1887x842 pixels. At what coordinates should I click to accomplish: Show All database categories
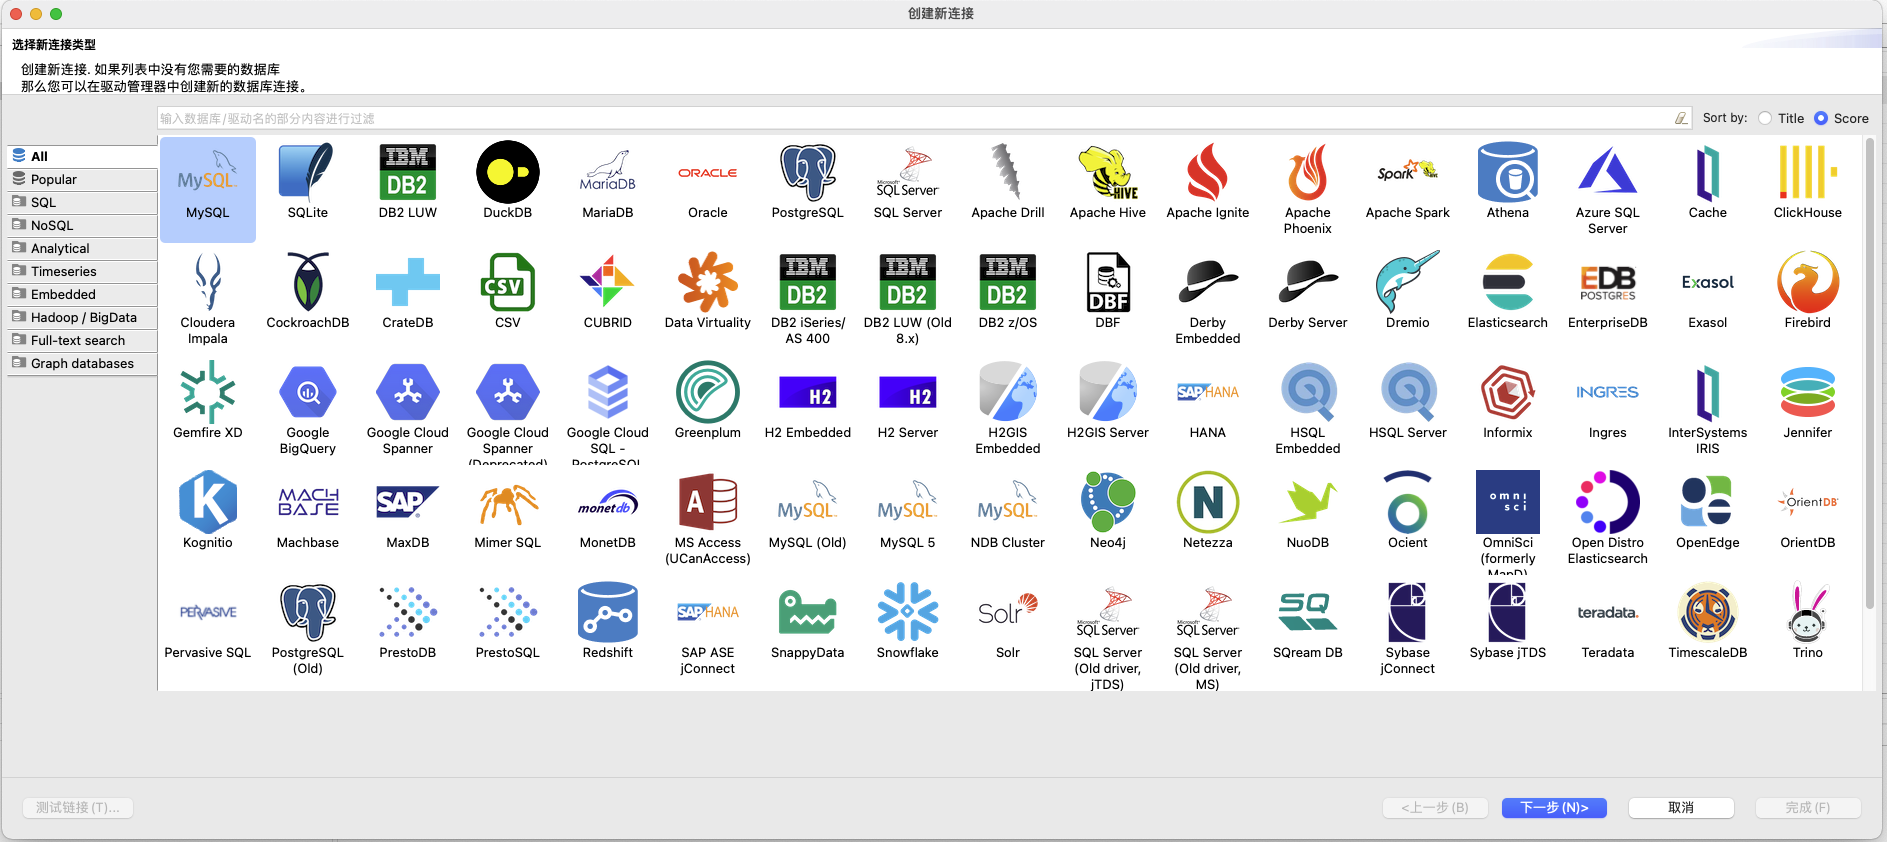click(82, 156)
